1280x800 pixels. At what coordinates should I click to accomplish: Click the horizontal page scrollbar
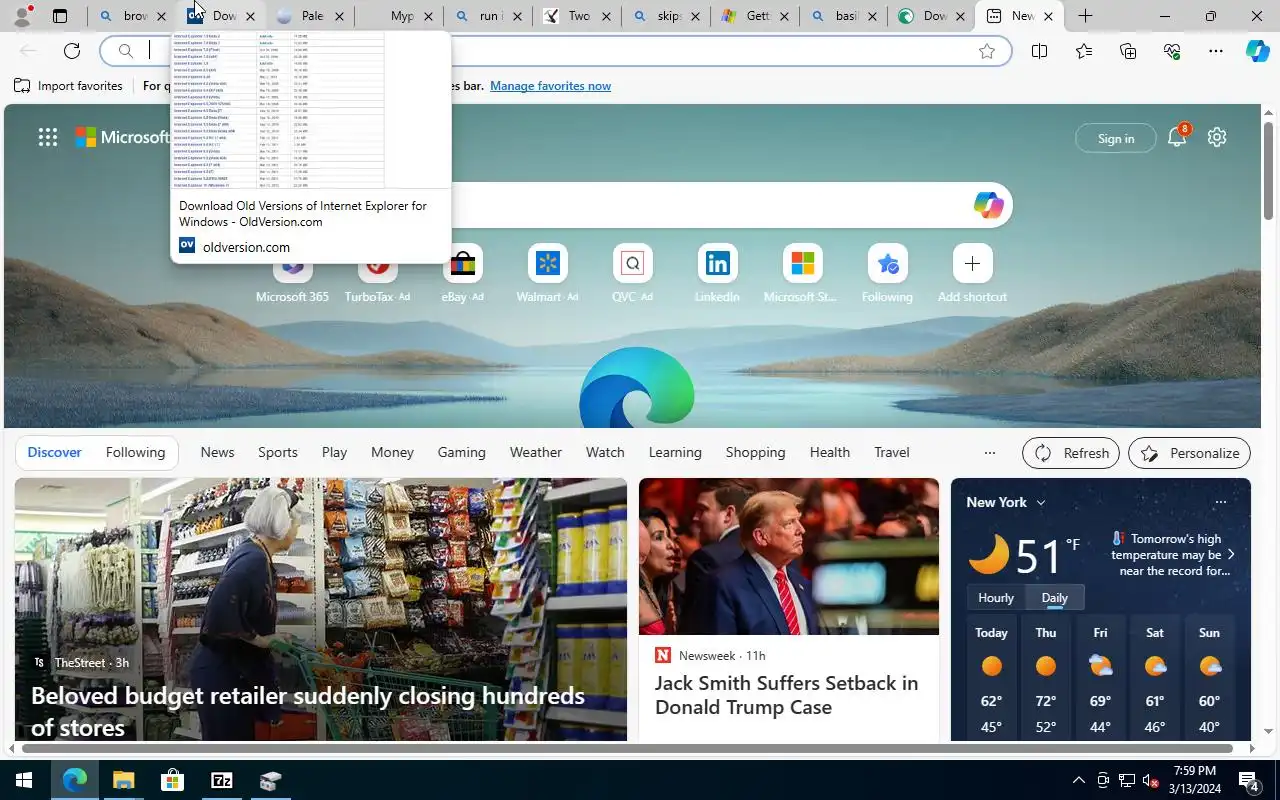627,748
